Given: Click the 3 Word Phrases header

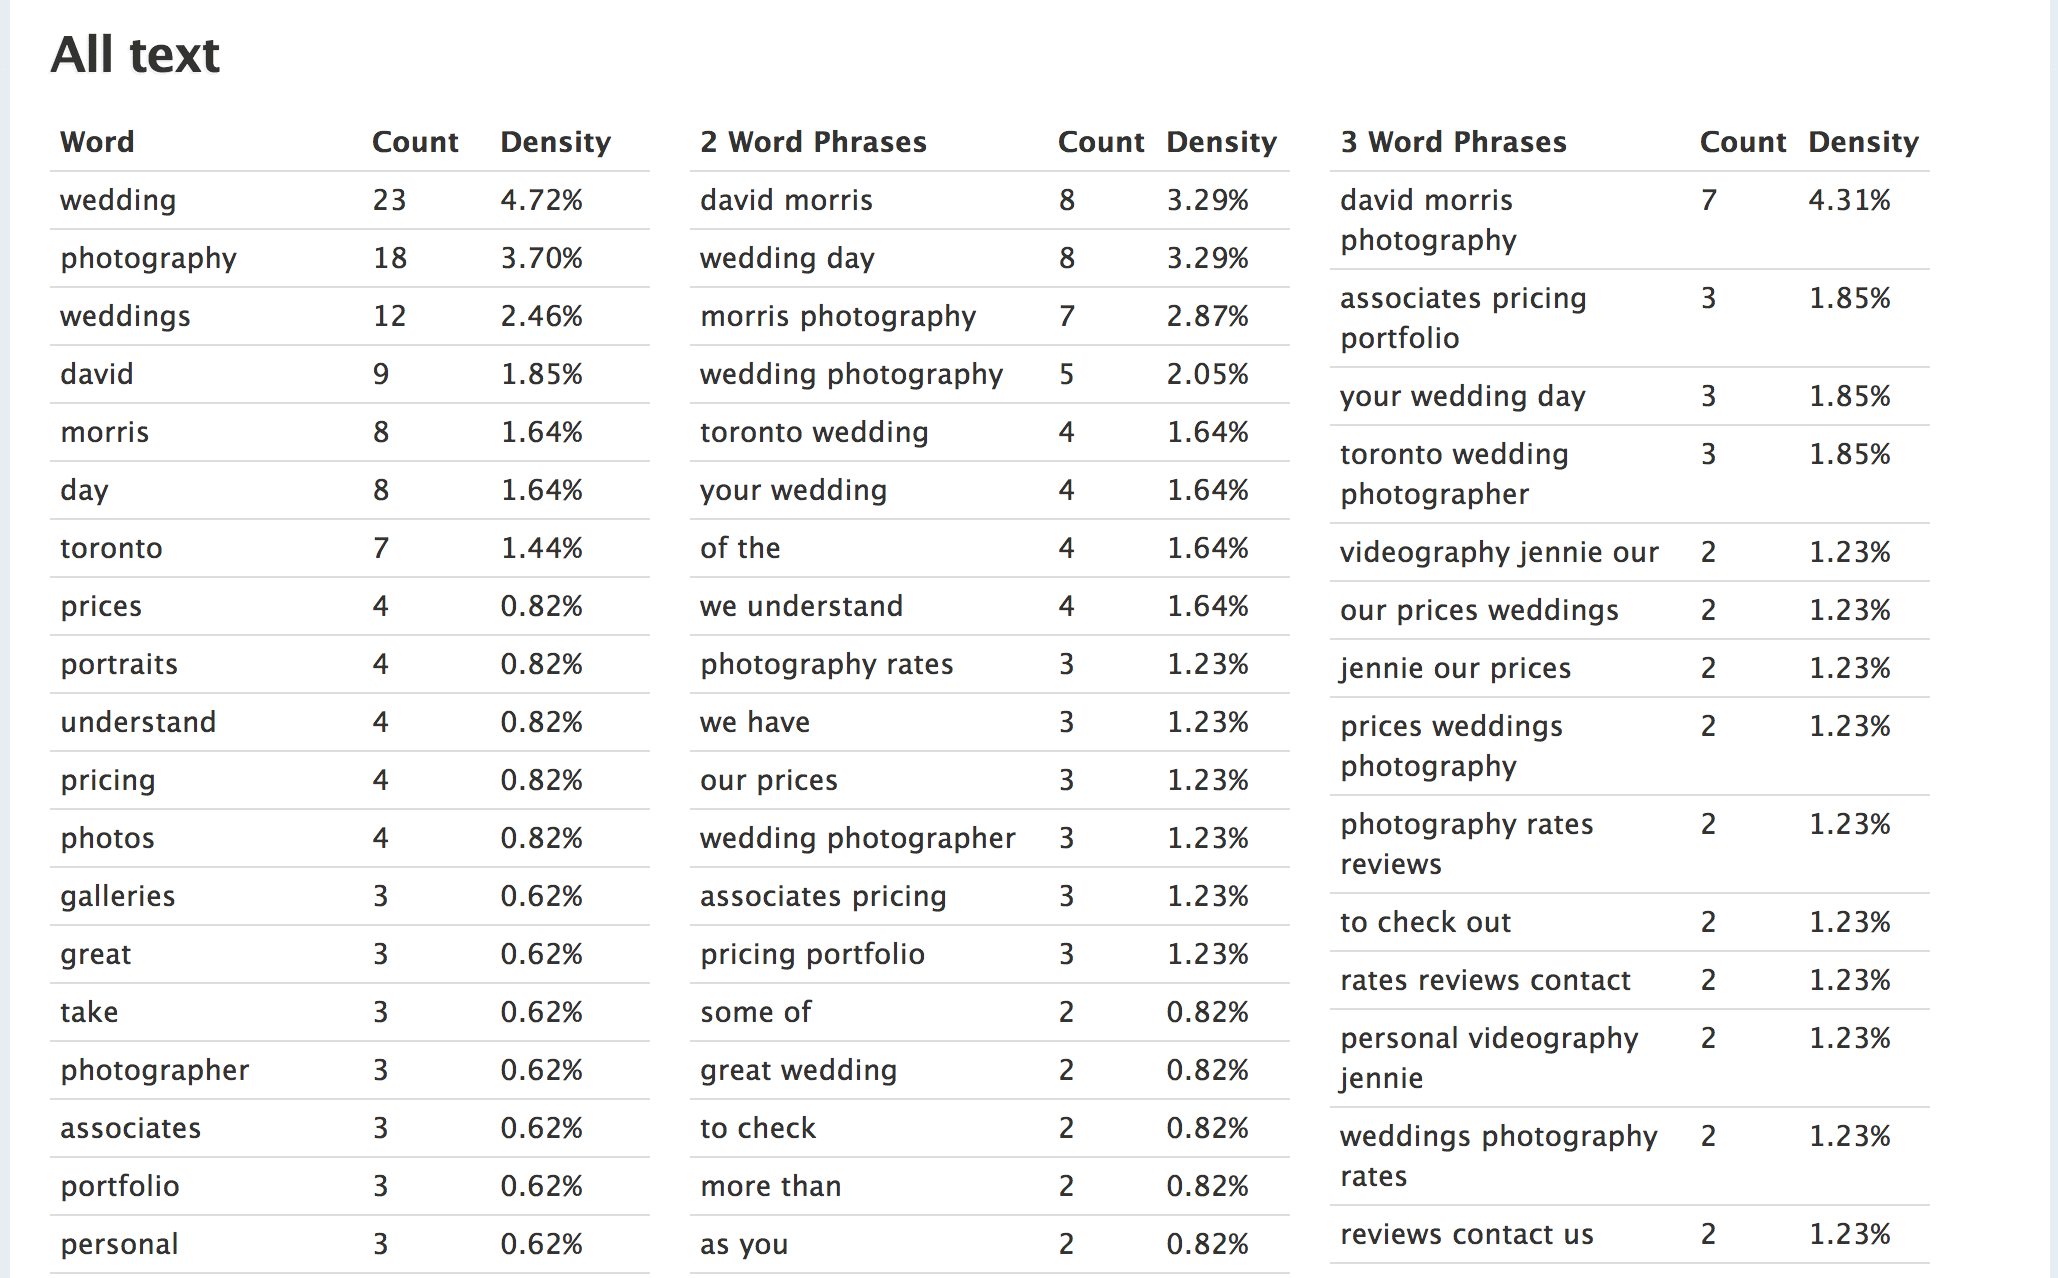Looking at the screenshot, I should tap(1453, 142).
